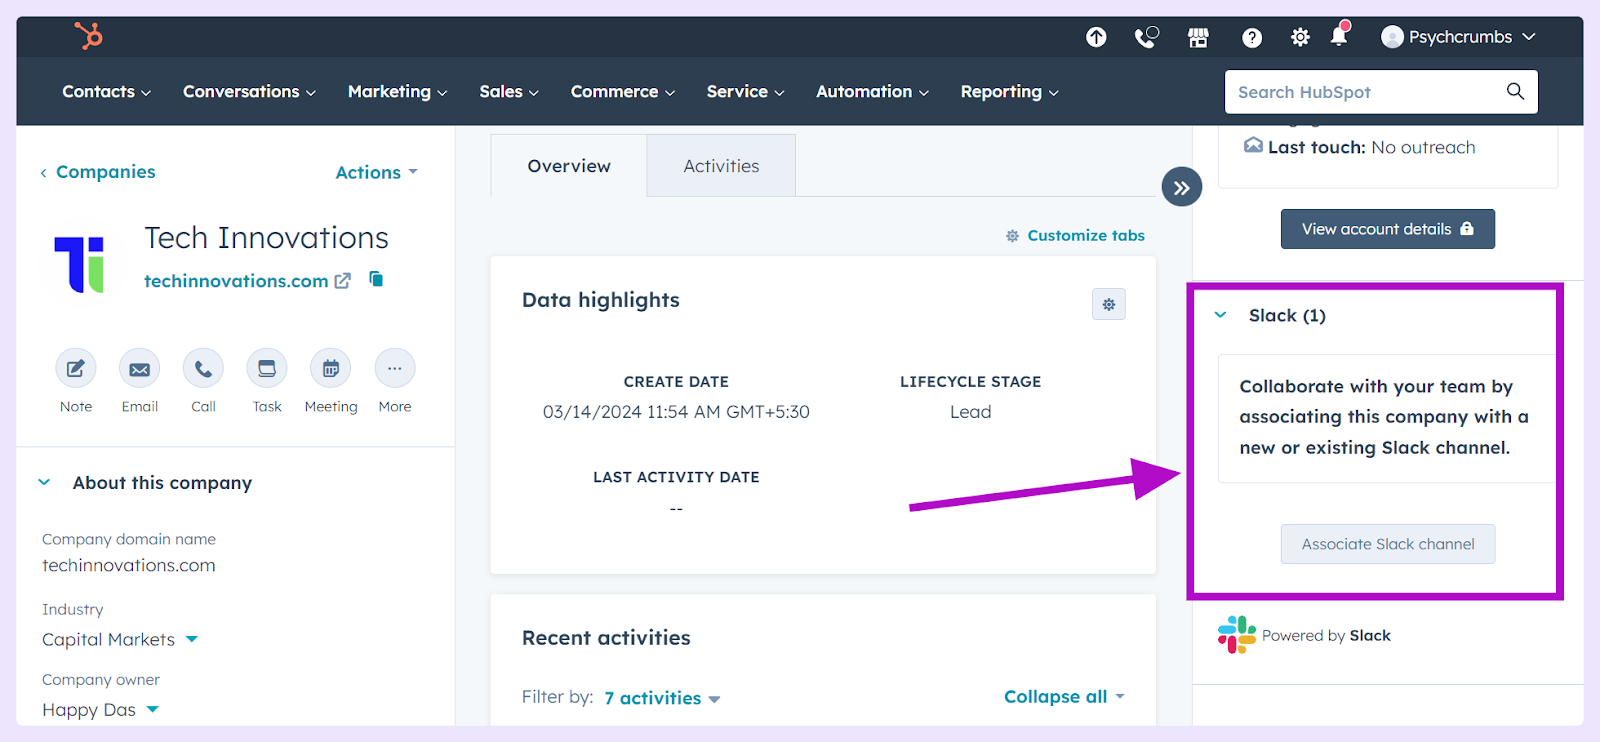Click the Customize tabs link
The image size is (1600, 742).
[x=1075, y=235]
